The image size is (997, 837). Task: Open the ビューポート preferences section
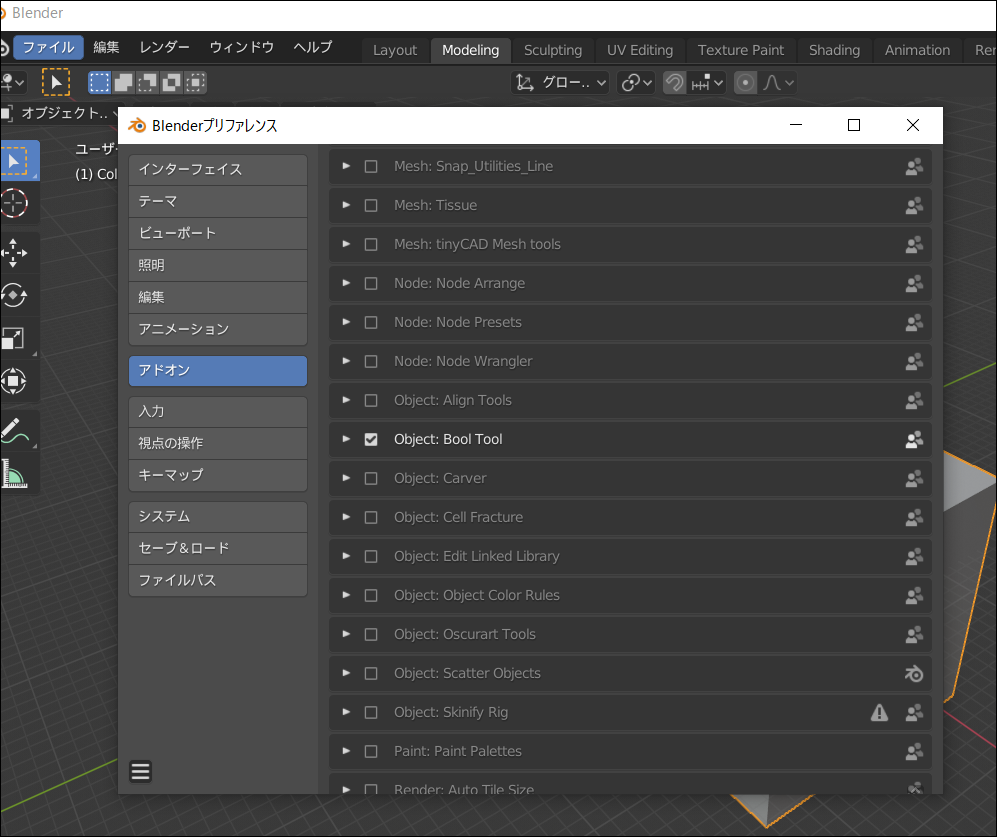click(218, 233)
